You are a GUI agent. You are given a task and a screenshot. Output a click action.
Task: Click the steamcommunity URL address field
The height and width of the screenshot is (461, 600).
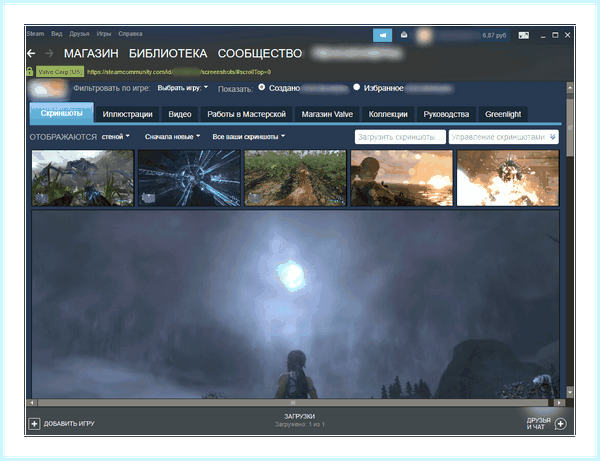pyautogui.click(x=179, y=72)
